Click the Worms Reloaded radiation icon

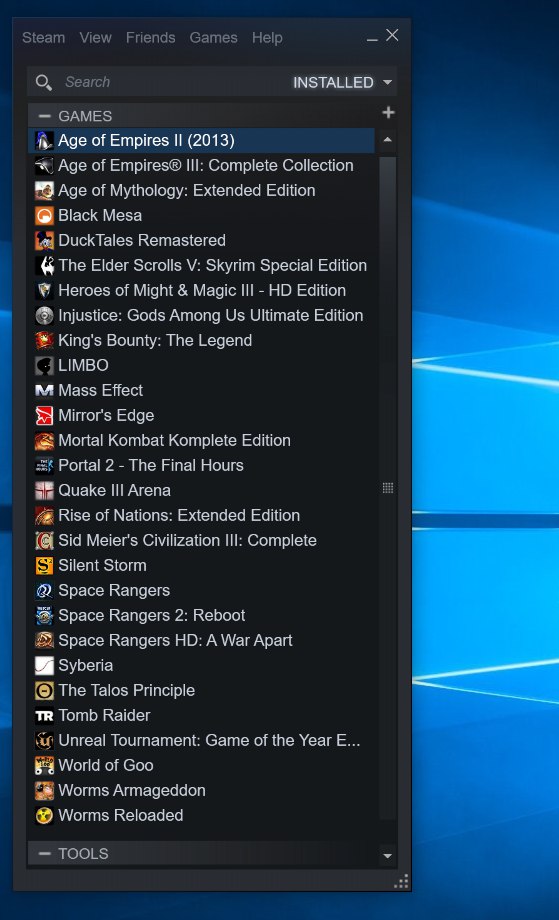click(x=44, y=816)
